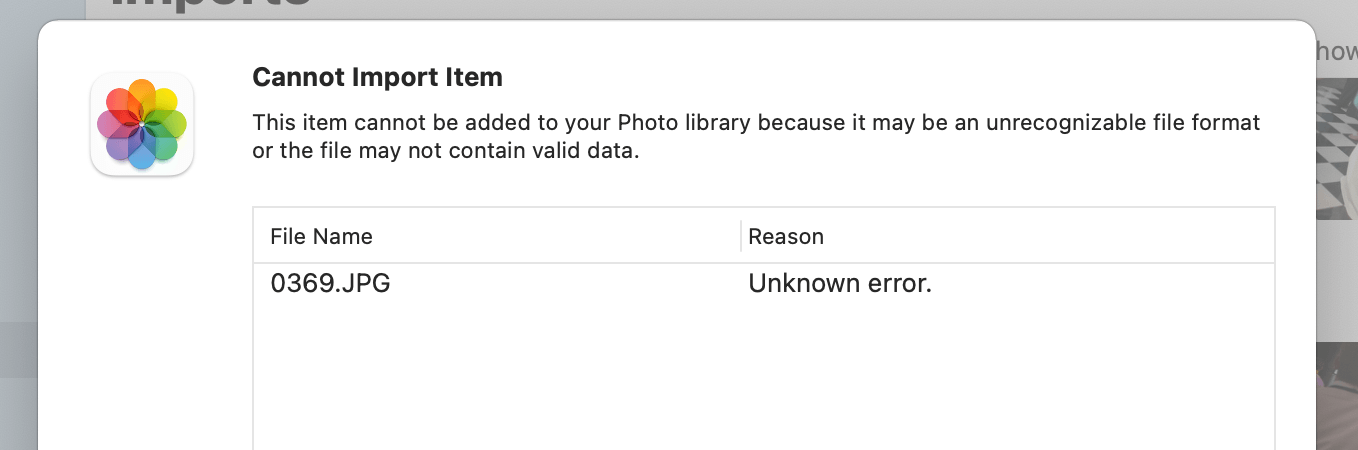Click the Photos flower app icon
This screenshot has width=1358, height=450.
click(142, 125)
